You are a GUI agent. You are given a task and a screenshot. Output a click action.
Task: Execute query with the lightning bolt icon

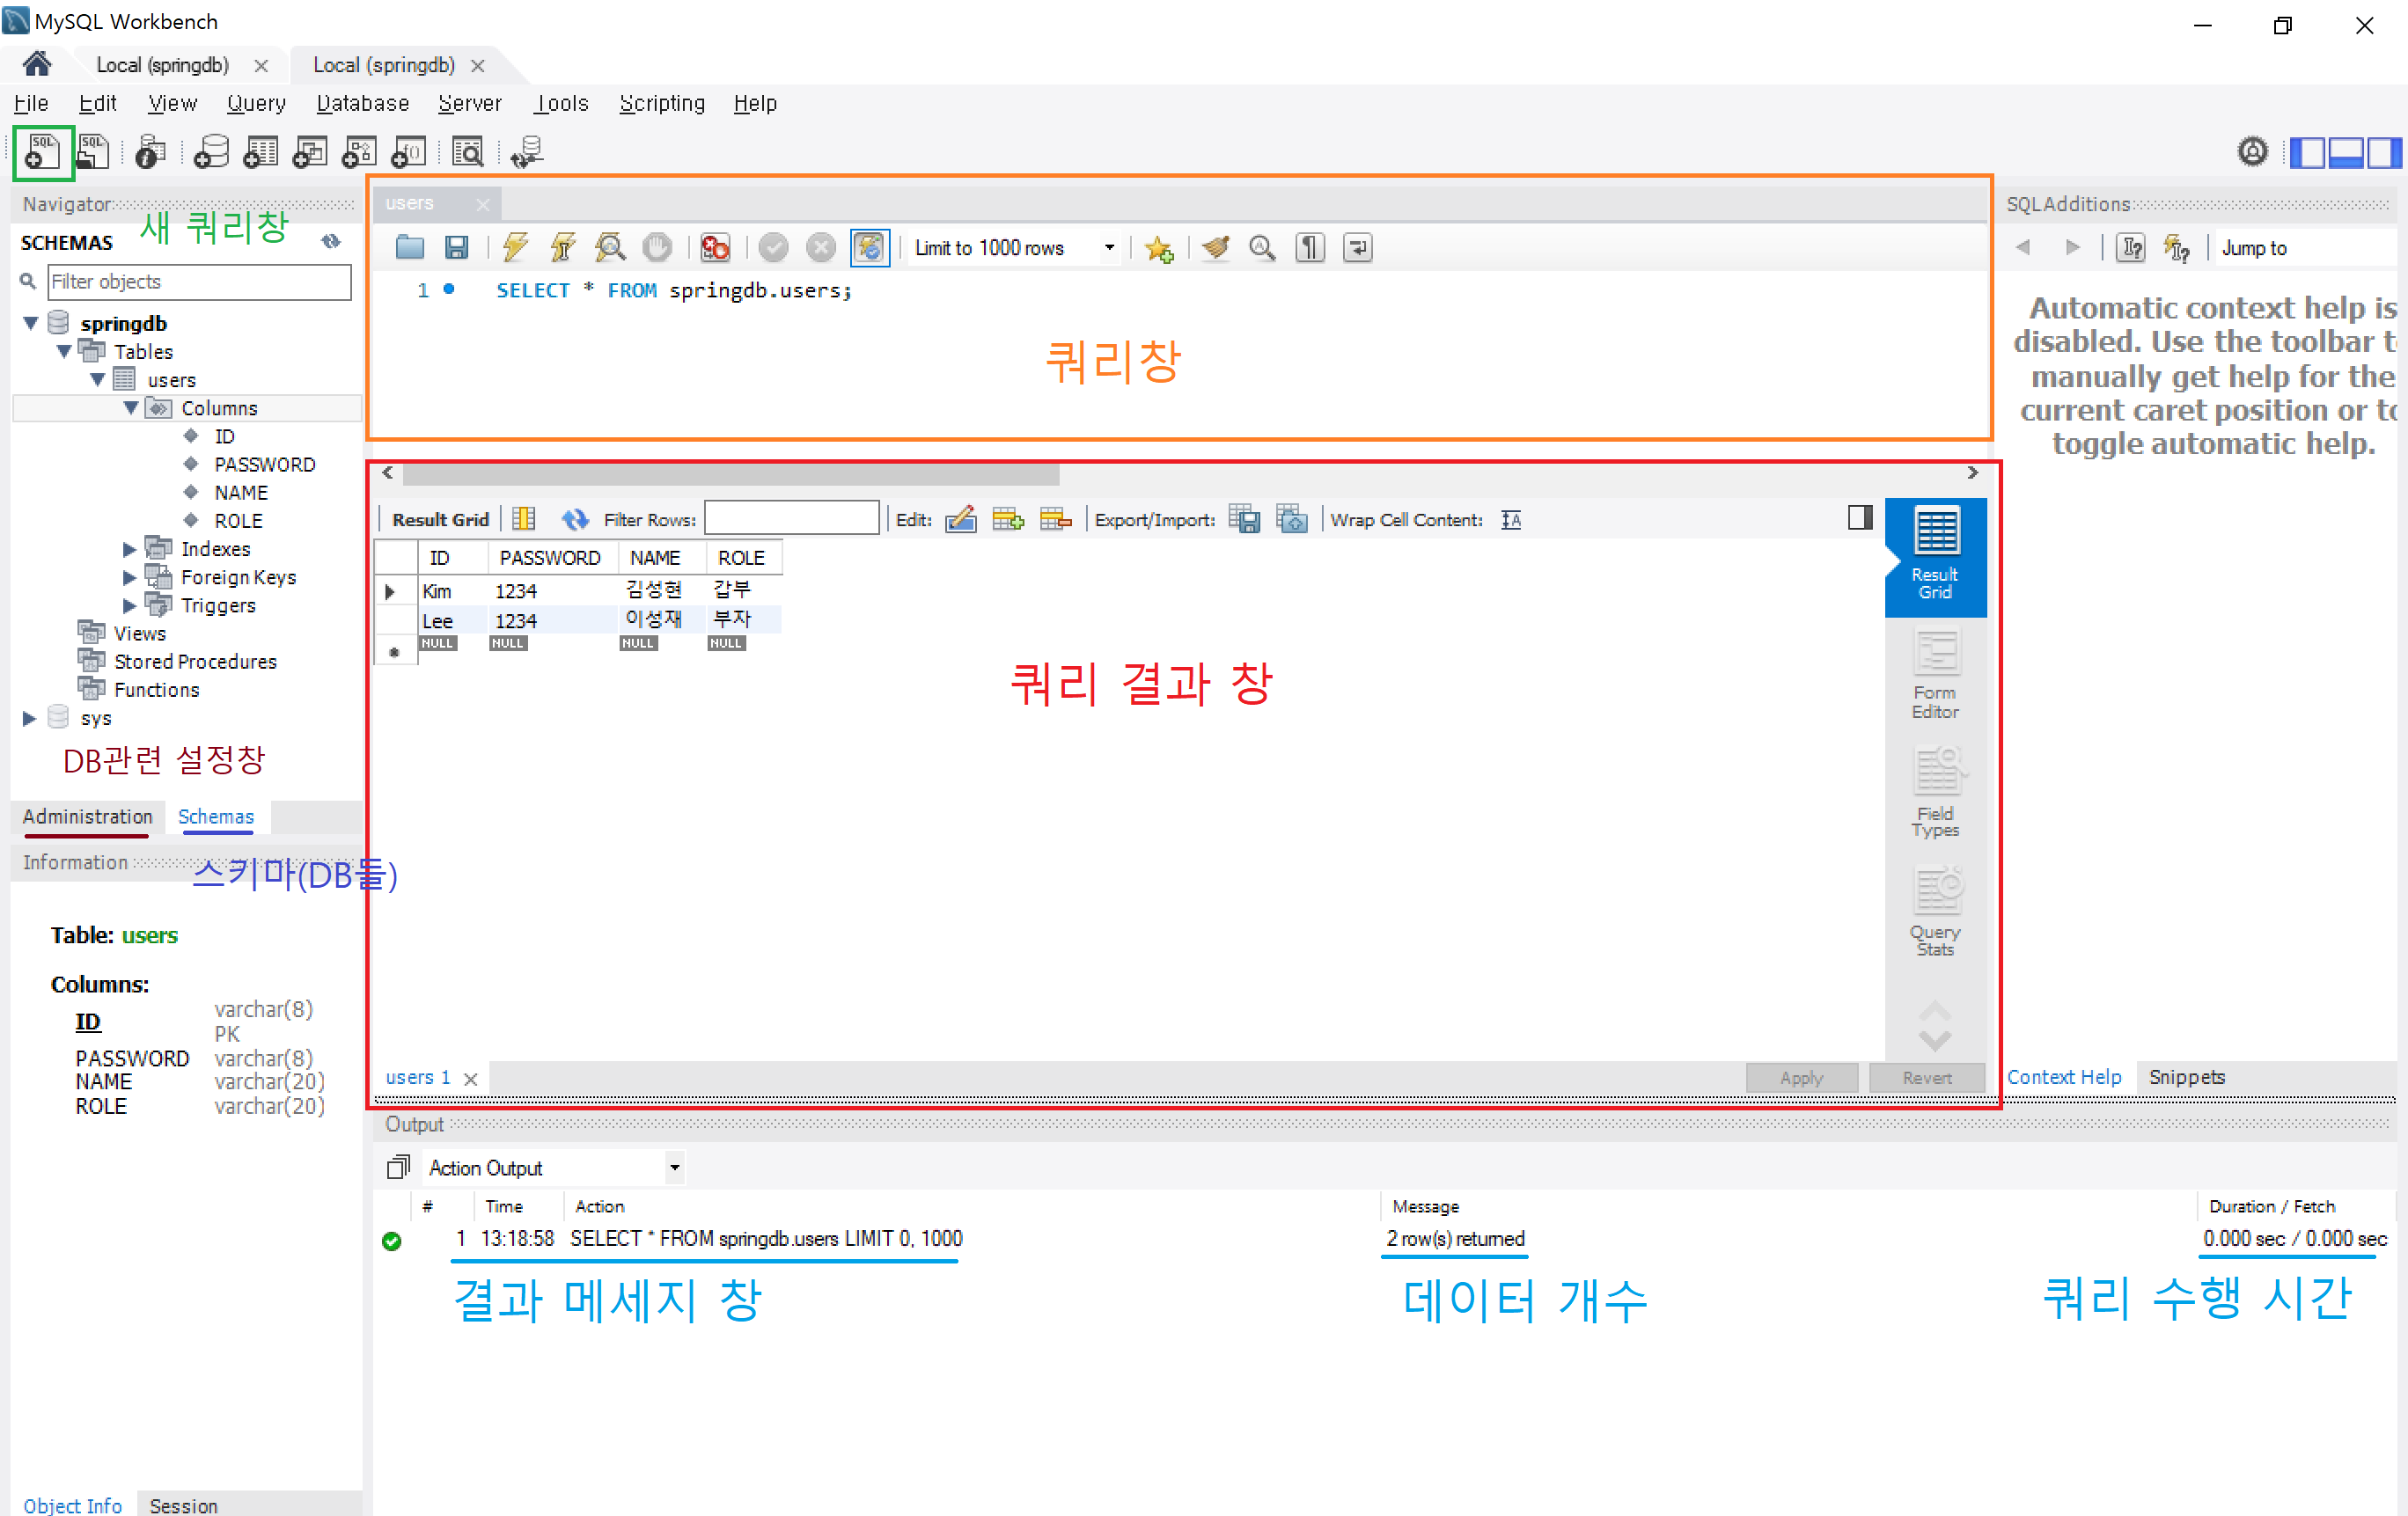tap(515, 247)
